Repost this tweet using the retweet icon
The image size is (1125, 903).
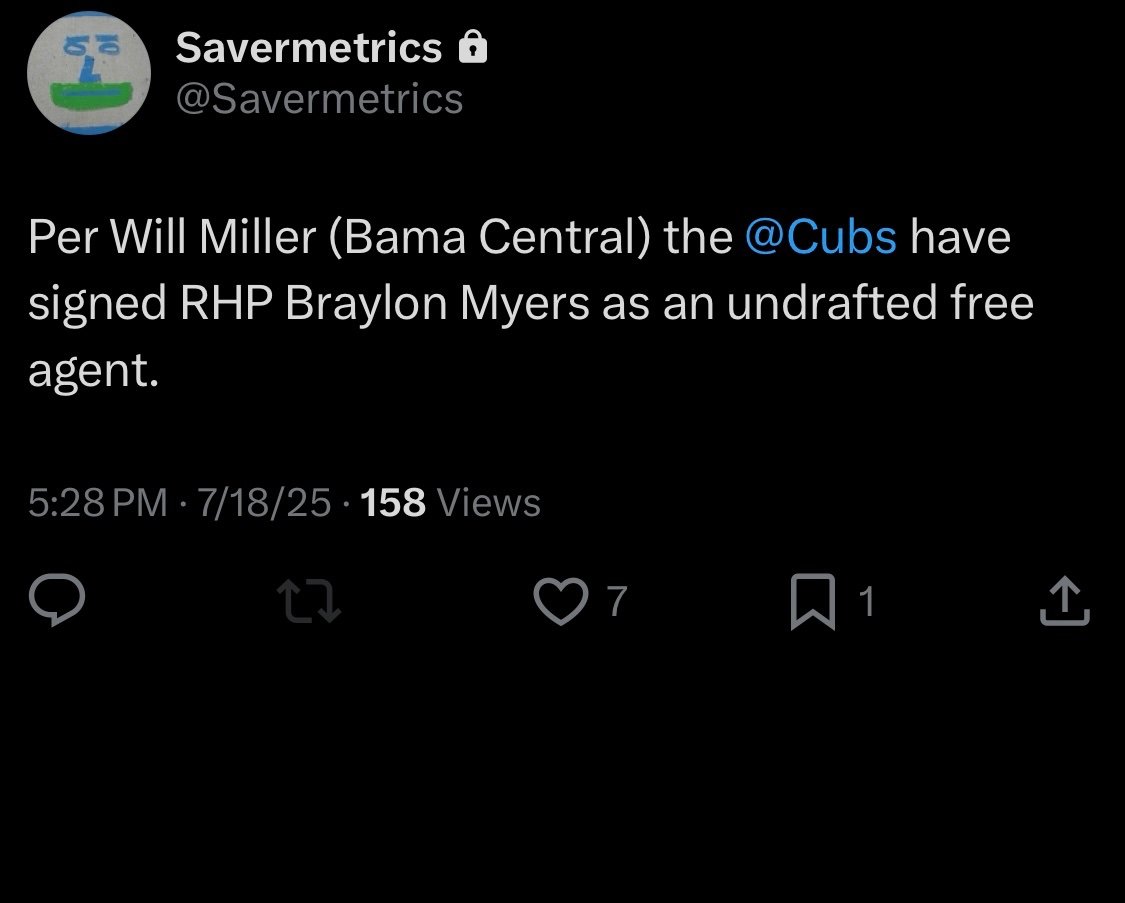pos(309,602)
